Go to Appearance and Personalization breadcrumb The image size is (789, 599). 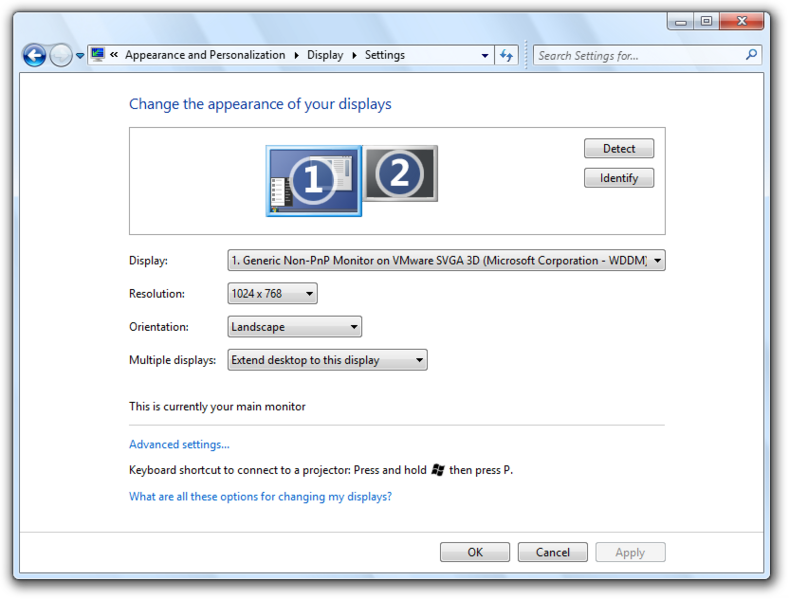point(205,55)
